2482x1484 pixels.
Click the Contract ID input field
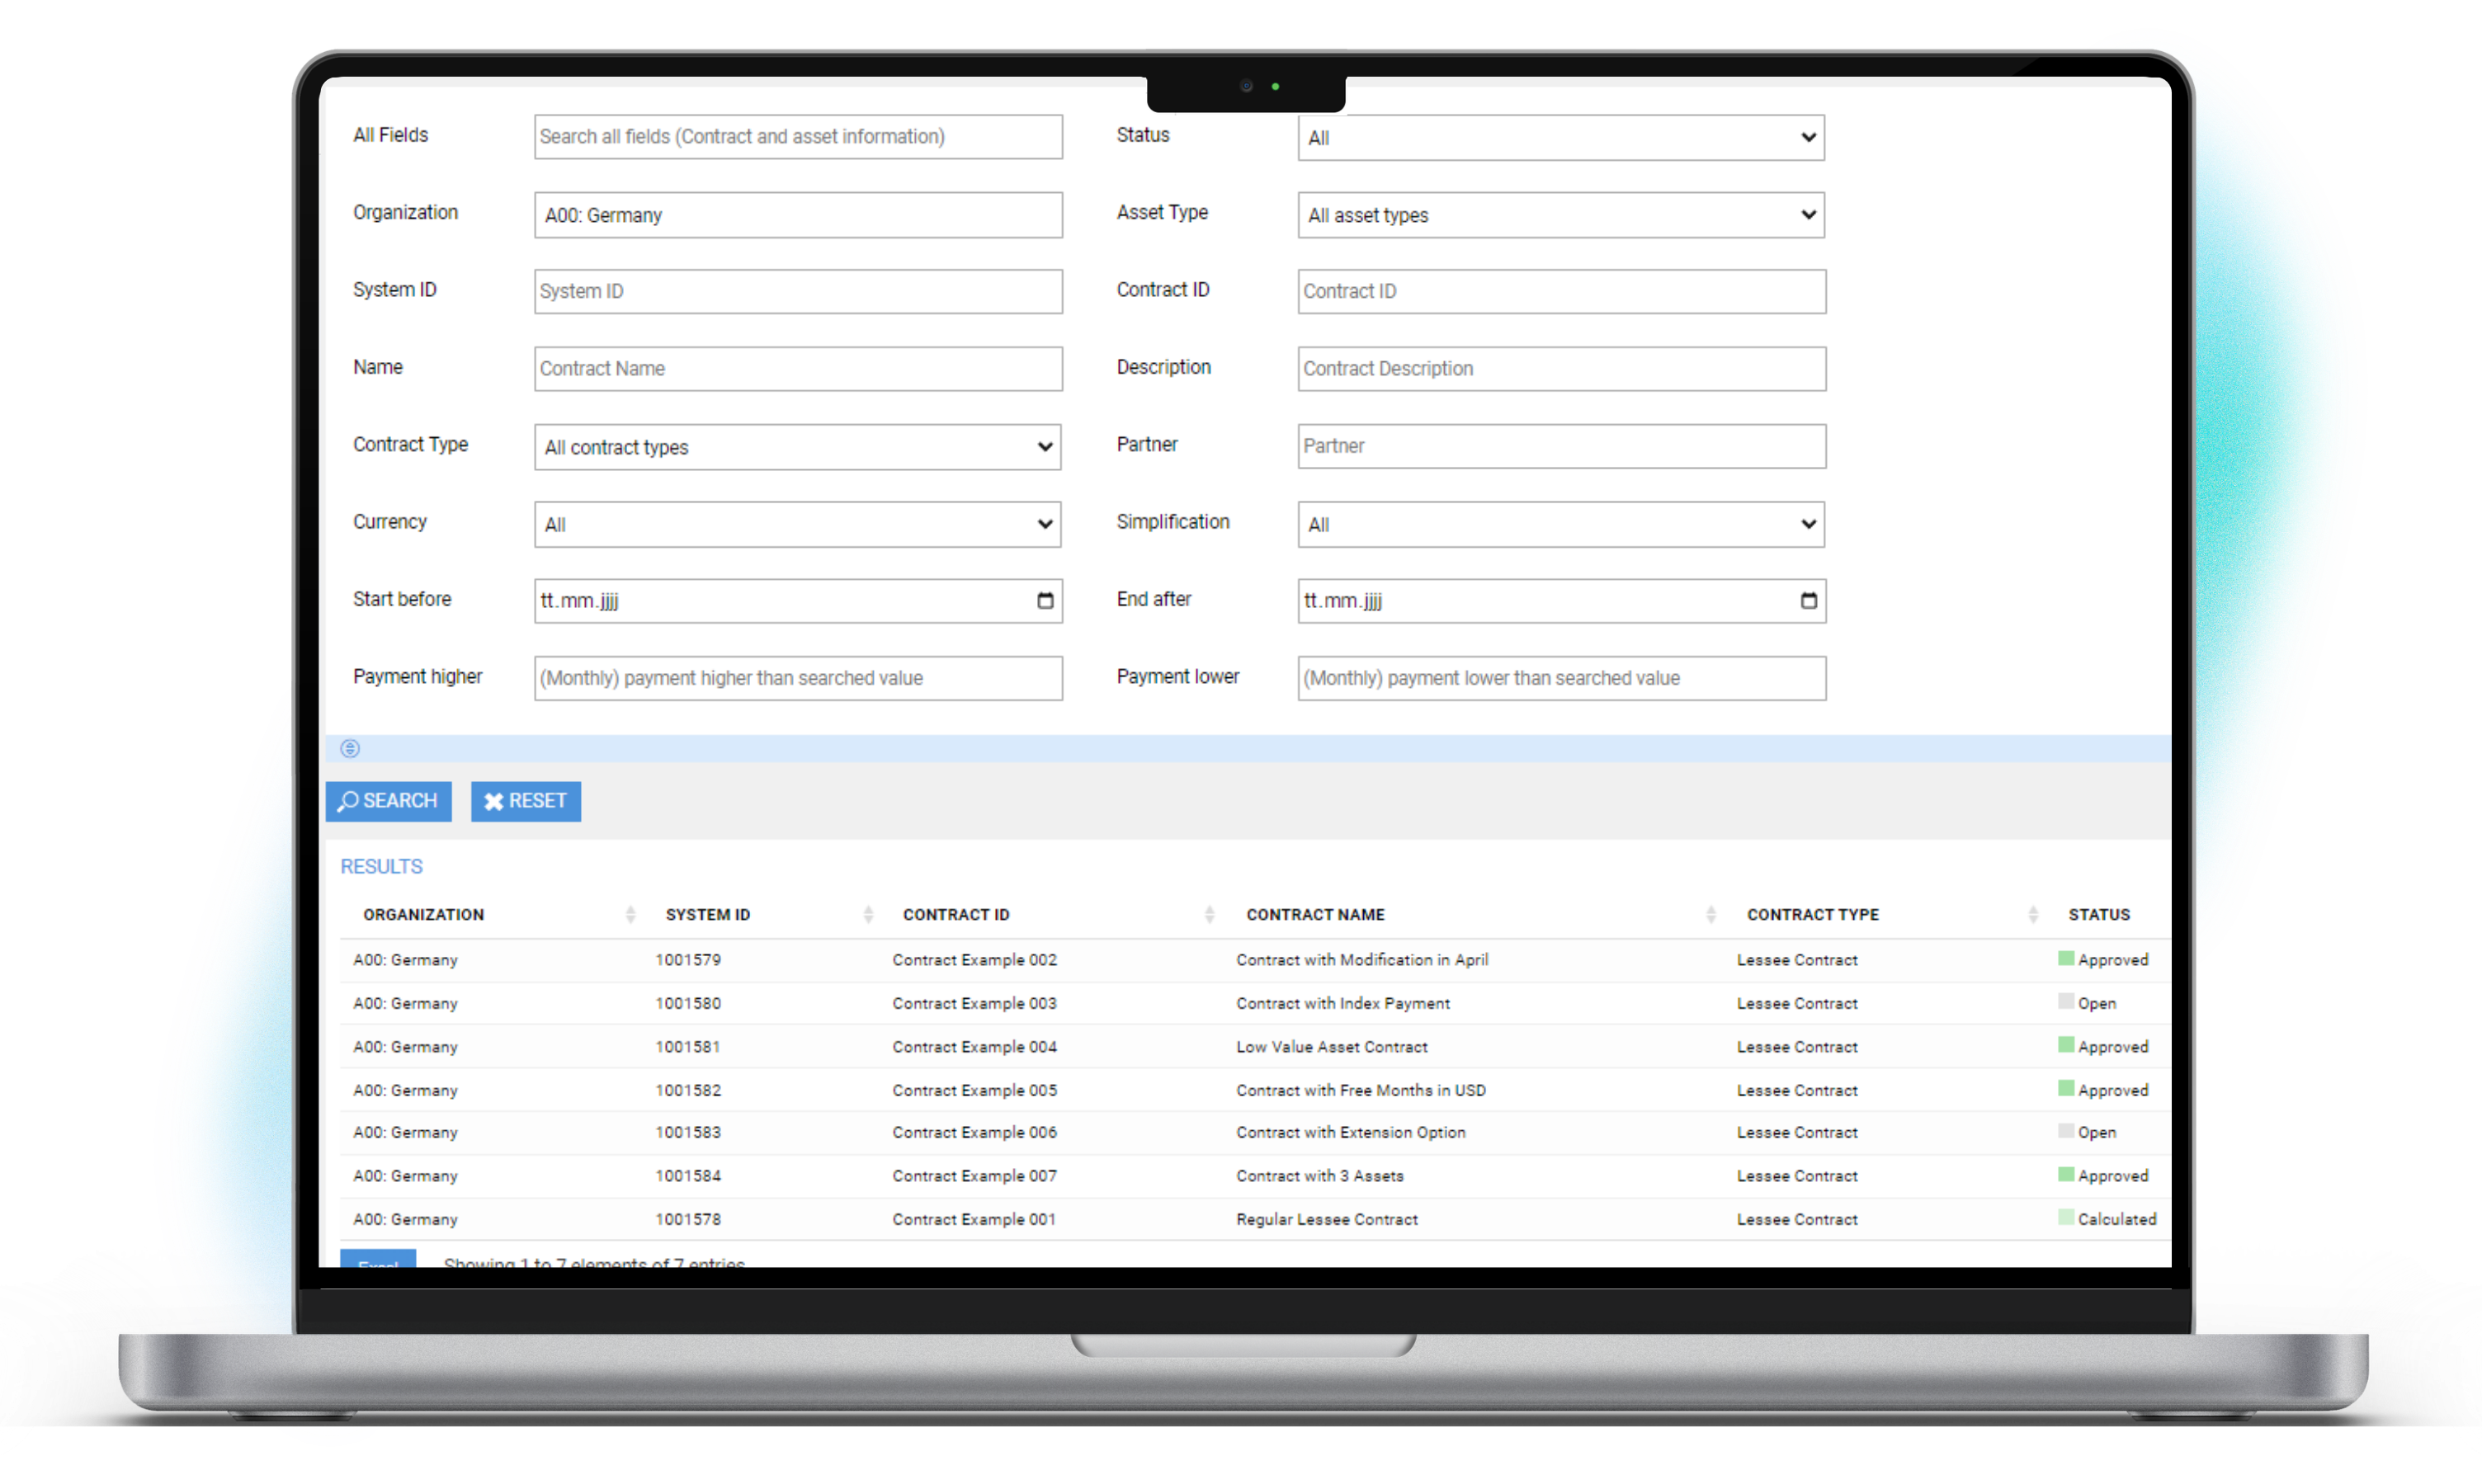coord(1561,291)
